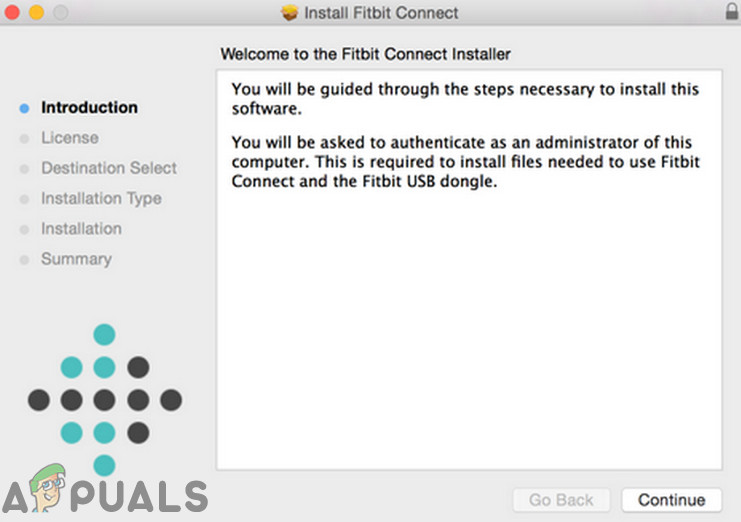Select the Installation Type step

[100, 198]
